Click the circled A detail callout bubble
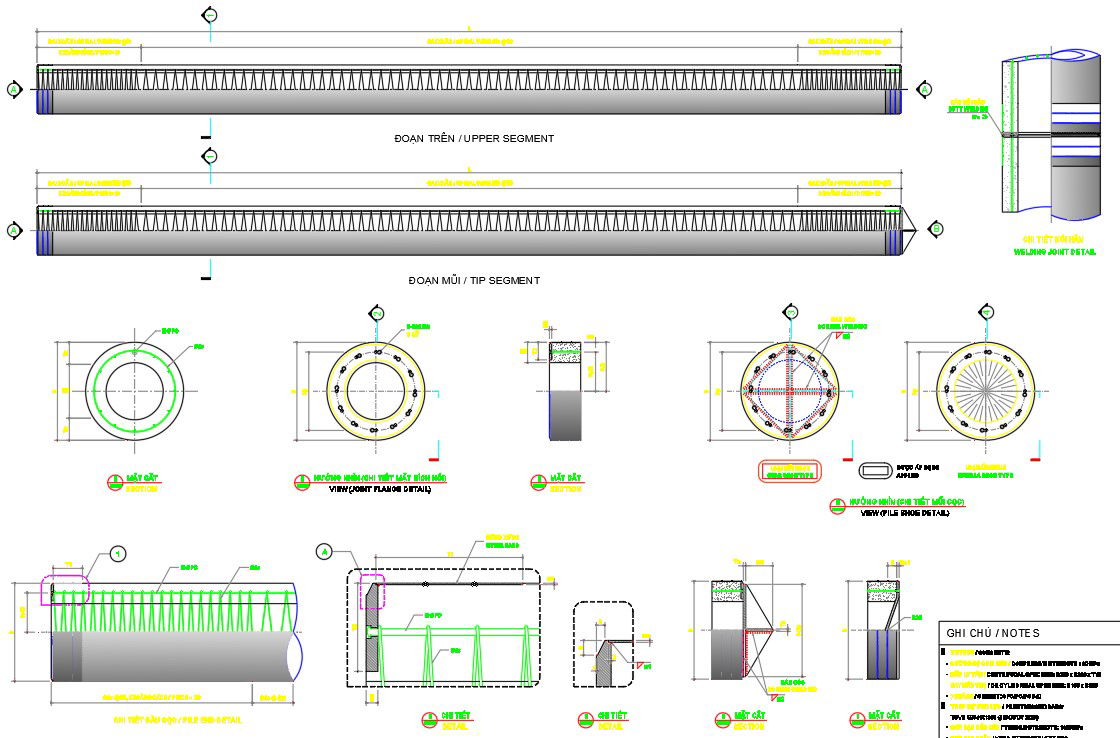This screenshot has width=1120, height=738. coord(323,551)
